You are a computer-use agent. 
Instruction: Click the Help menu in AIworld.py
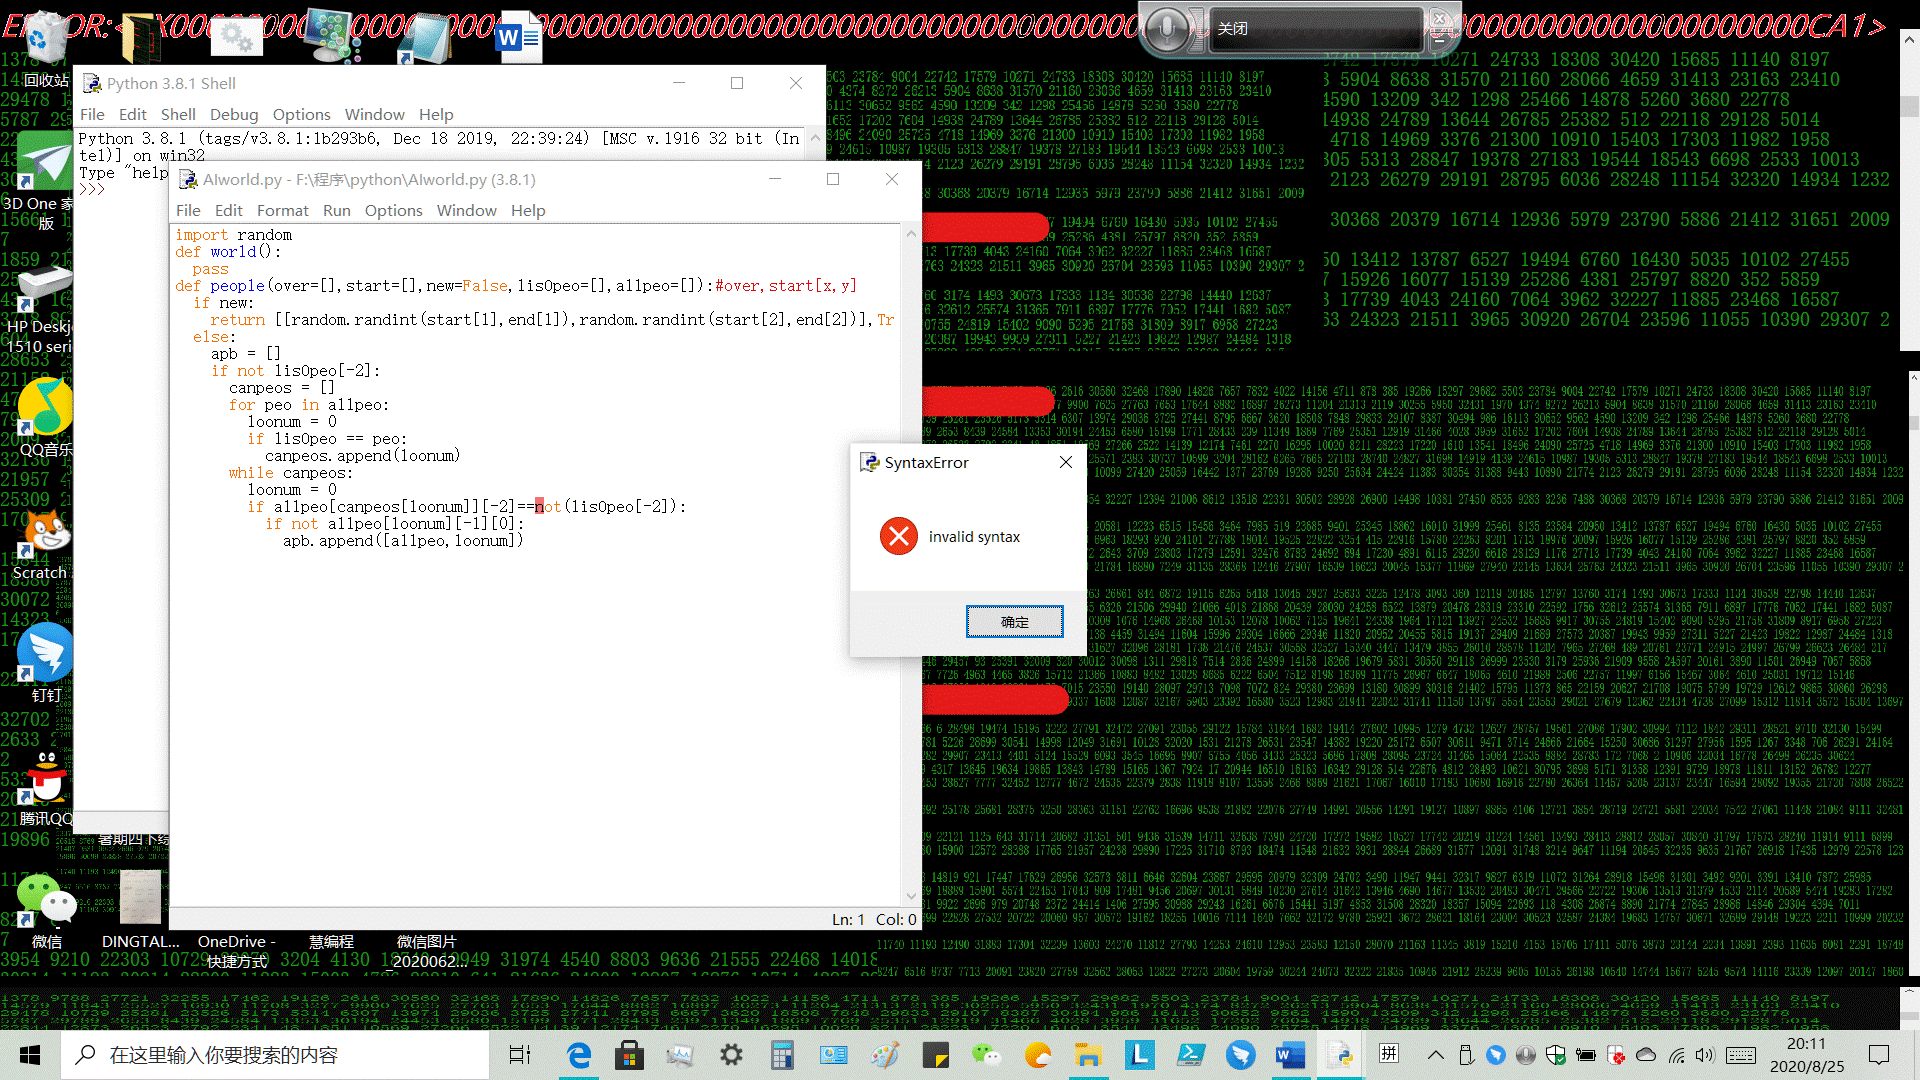(527, 210)
